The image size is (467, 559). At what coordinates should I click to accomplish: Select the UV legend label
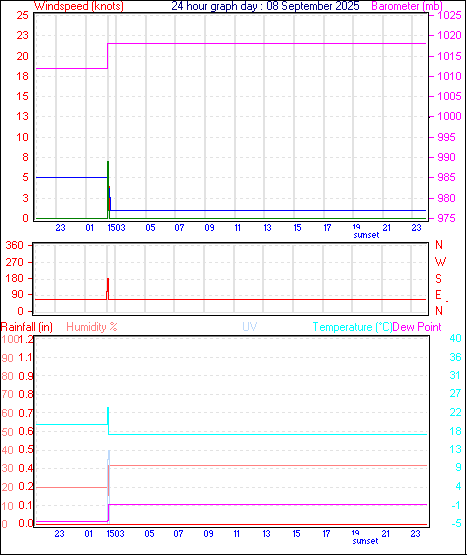point(250,327)
